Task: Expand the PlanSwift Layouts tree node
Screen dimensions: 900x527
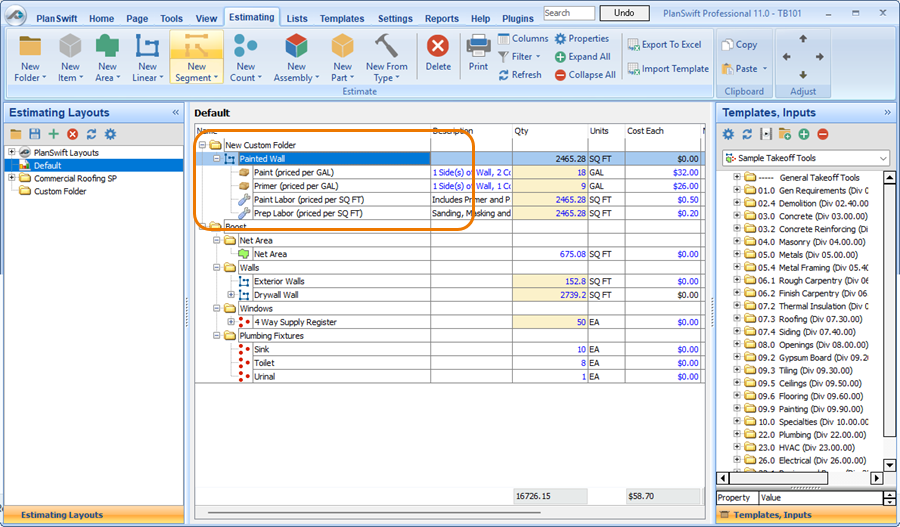Action: tap(11, 152)
